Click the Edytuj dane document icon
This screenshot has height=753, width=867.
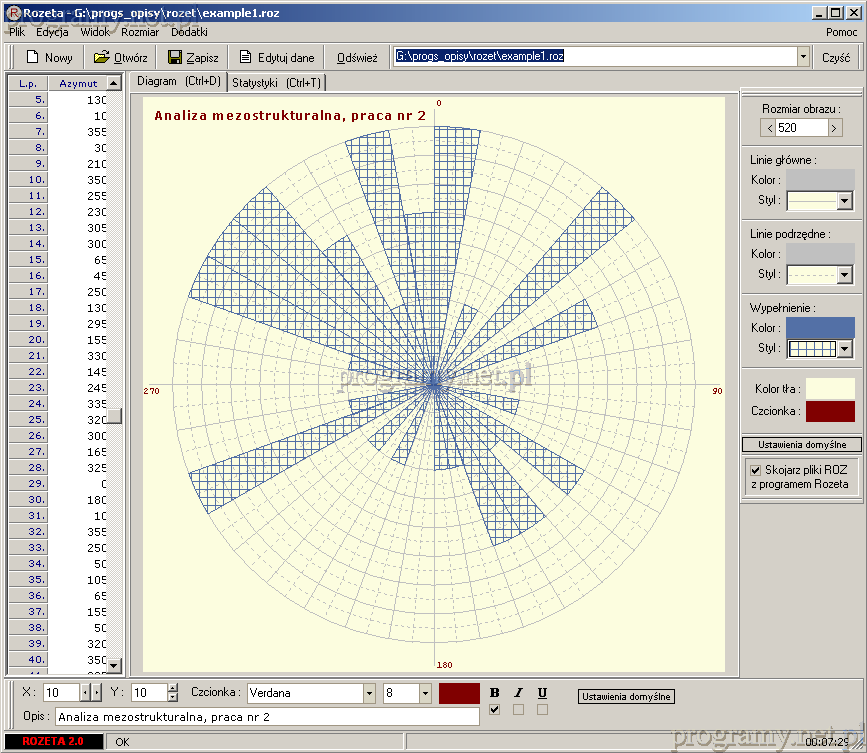245,57
